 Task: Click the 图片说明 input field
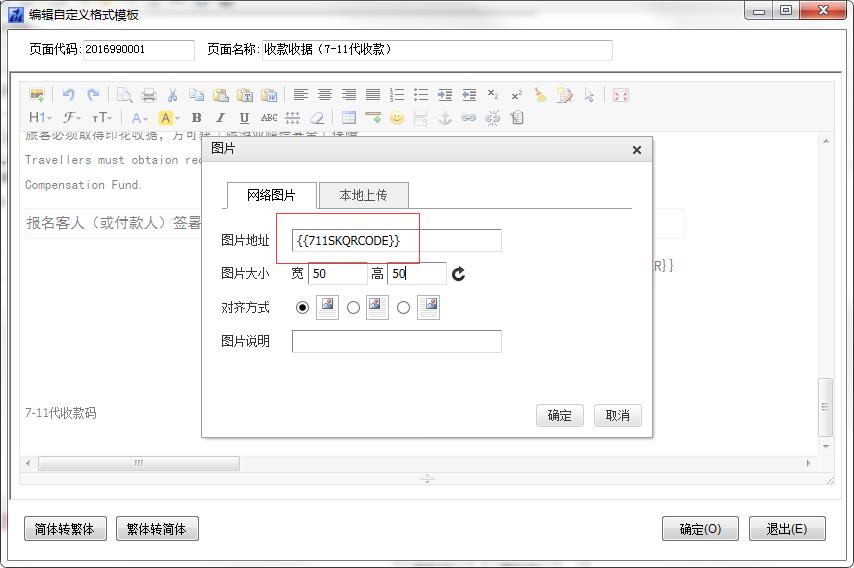pyautogui.click(x=396, y=341)
